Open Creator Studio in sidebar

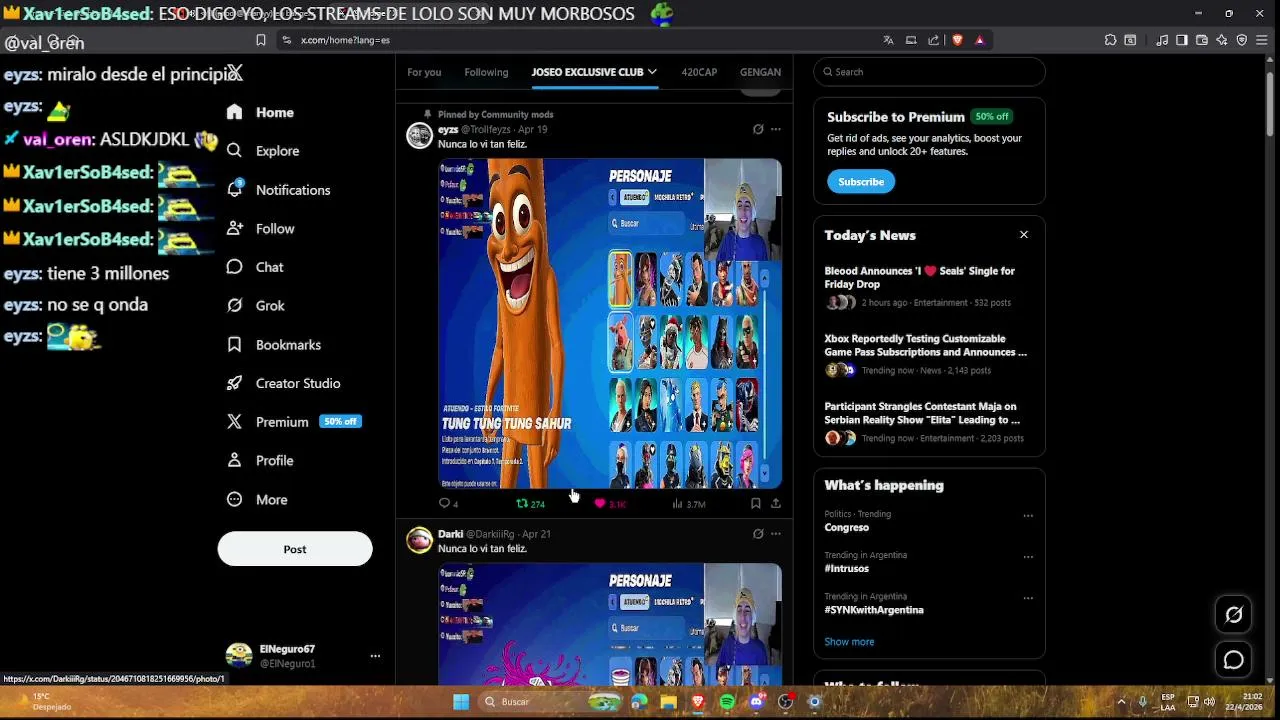pos(284,383)
